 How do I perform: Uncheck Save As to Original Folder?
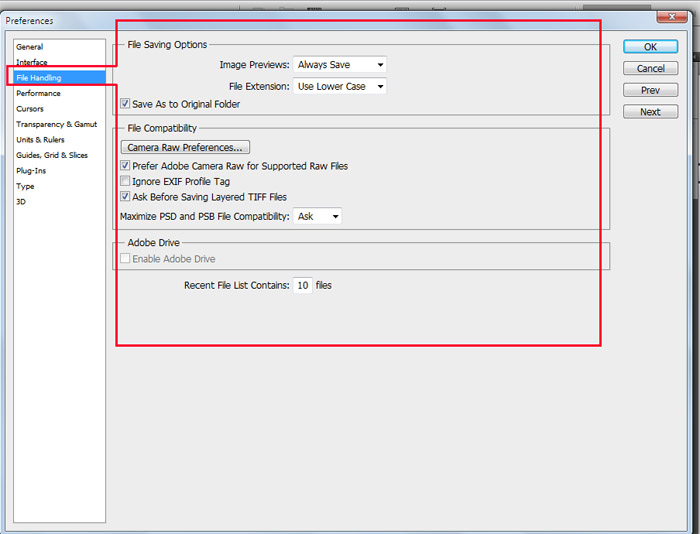point(125,104)
